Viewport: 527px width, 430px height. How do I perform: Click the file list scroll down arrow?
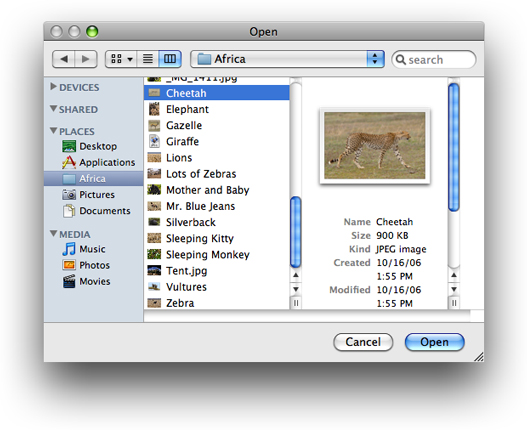295,289
